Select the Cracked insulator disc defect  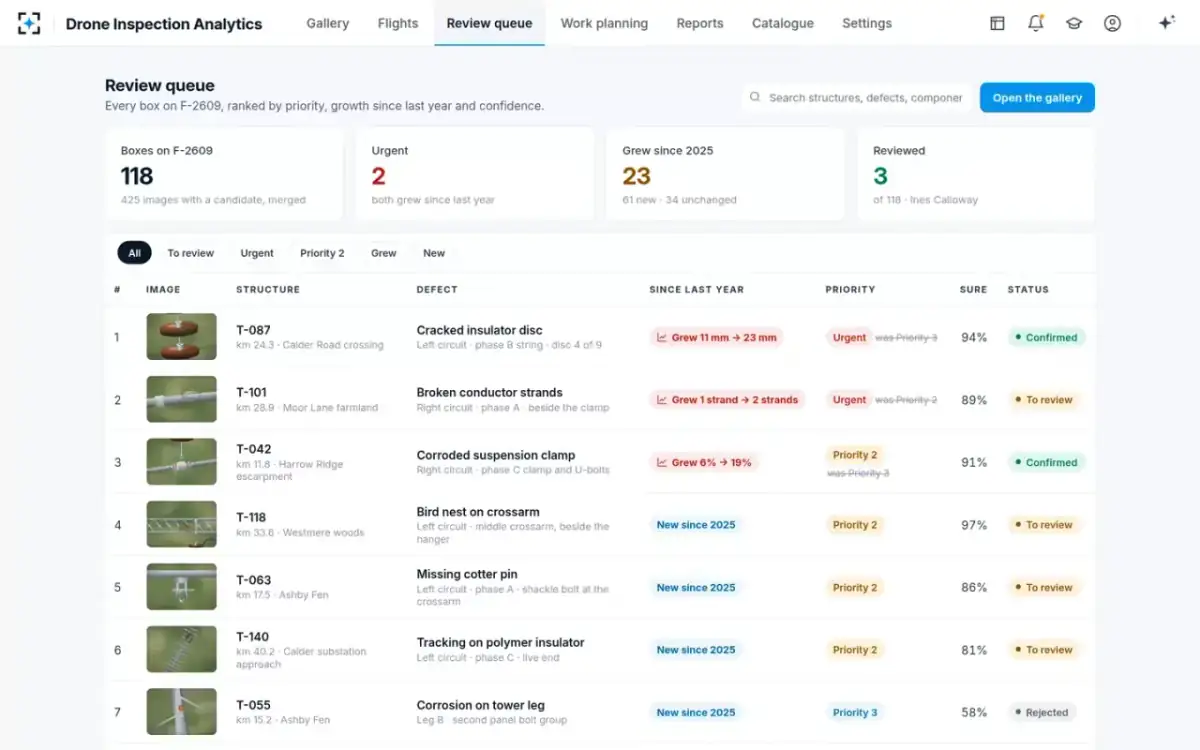pyautogui.click(x=479, y=330)
